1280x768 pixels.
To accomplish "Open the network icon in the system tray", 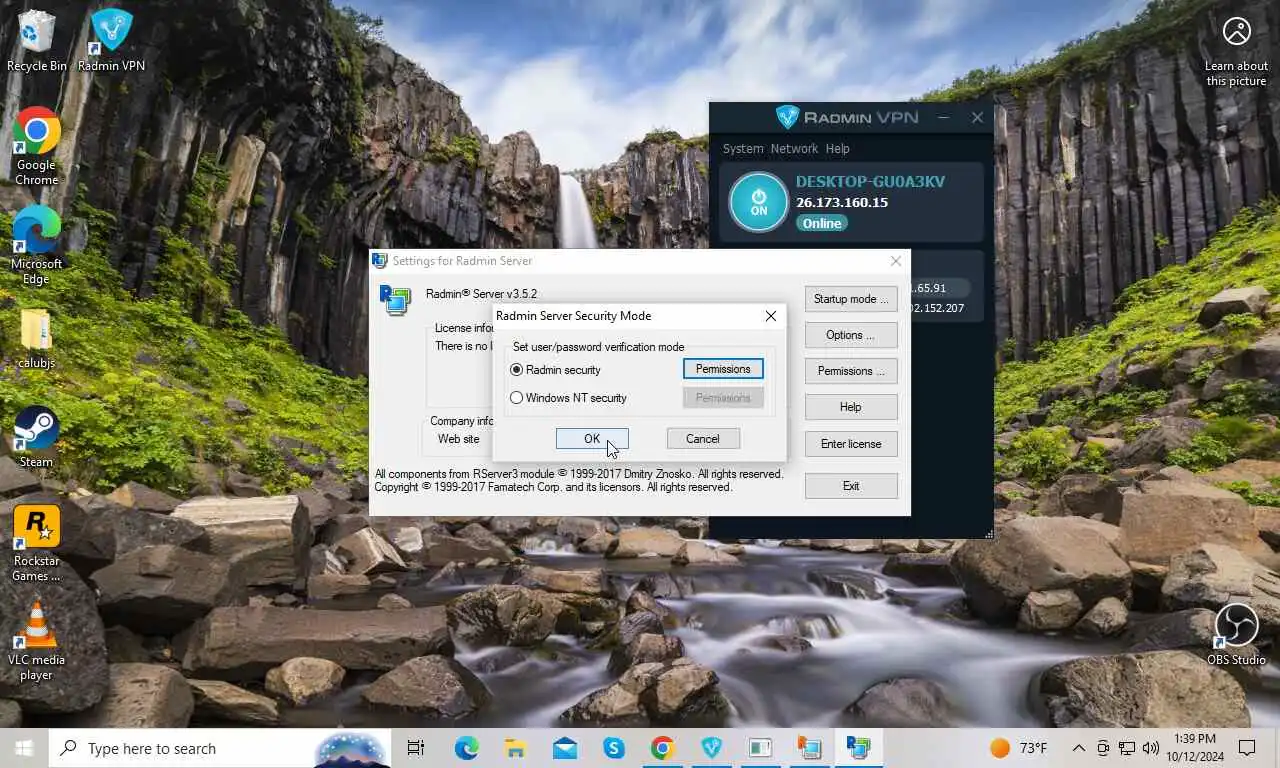I will tap(1127, 748).
